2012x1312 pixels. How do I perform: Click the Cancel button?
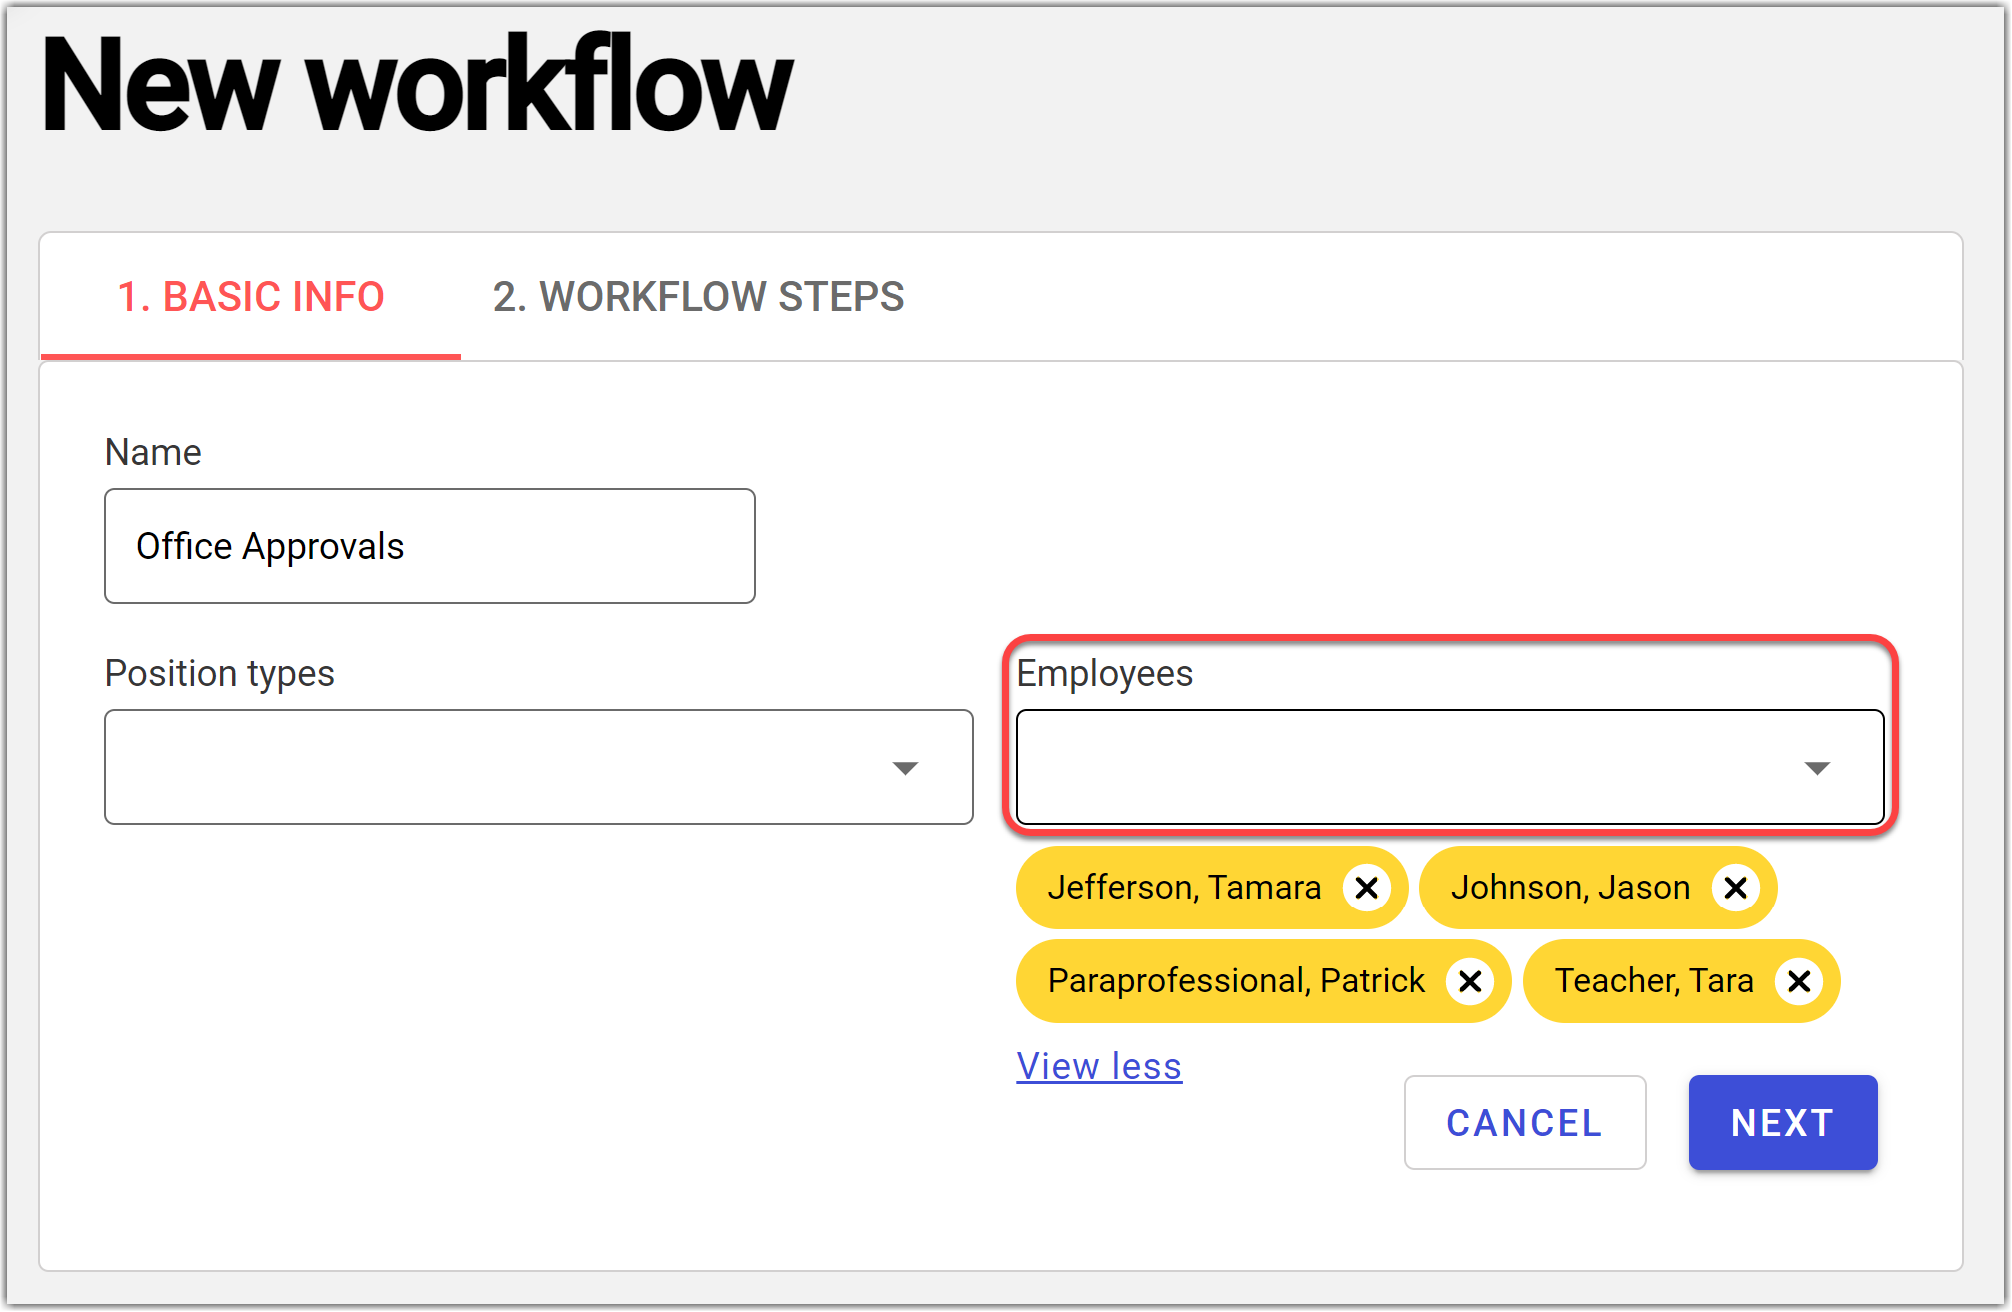[x=1524, y=1123]
